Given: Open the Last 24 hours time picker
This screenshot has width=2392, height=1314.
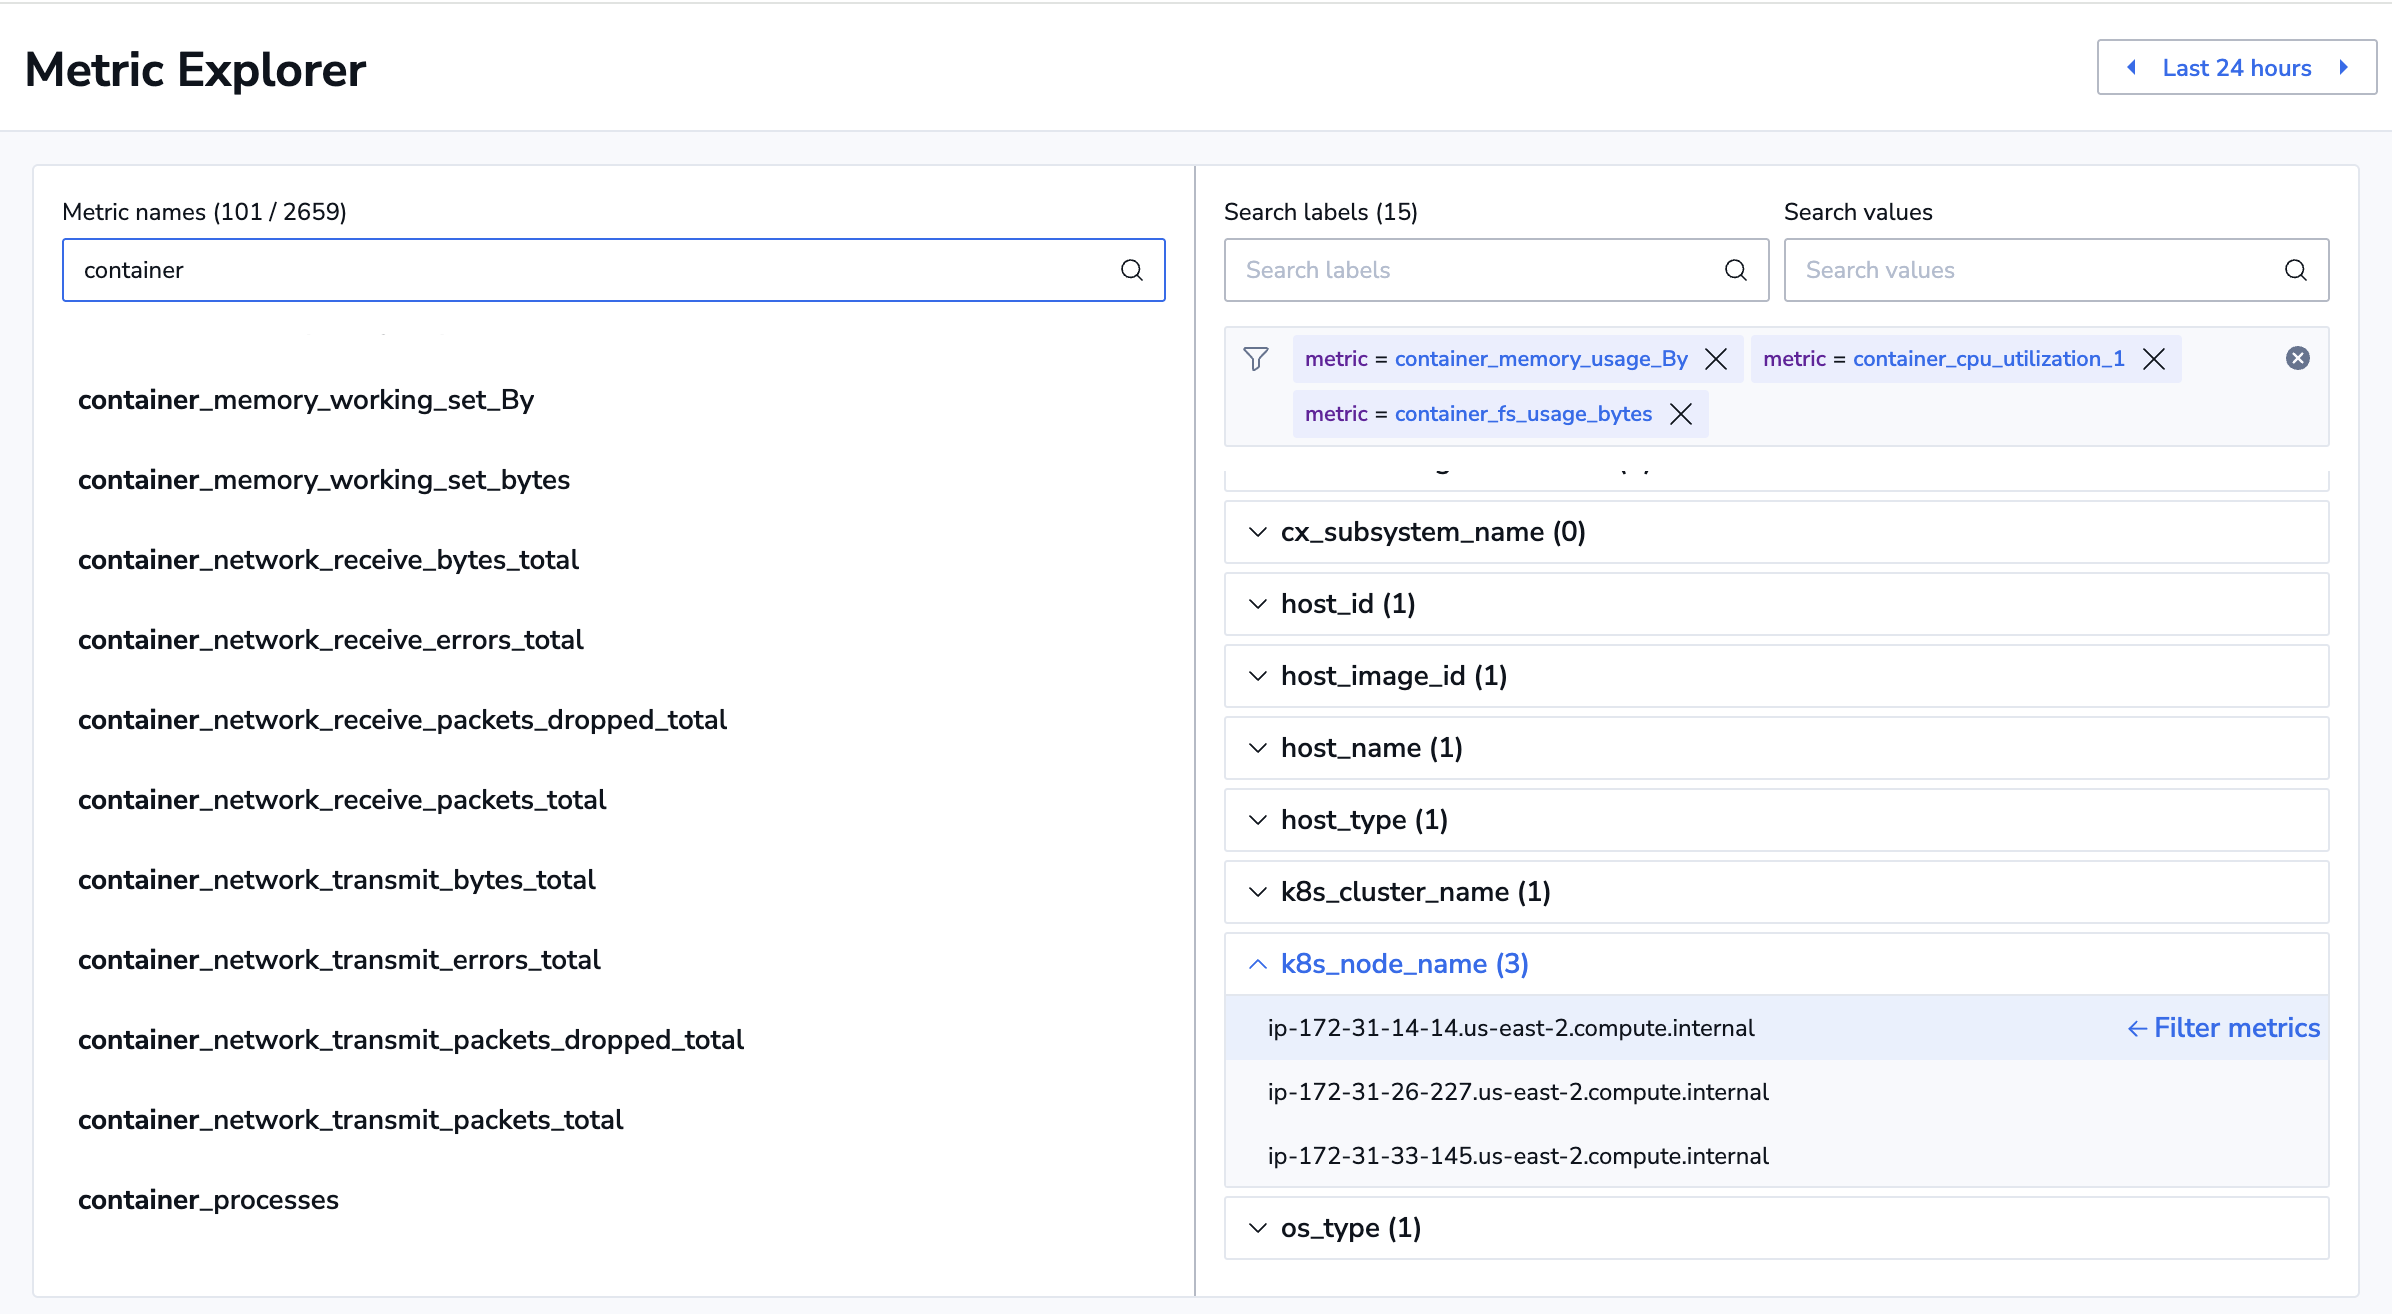Looking at the screenshot, I should point(2236,68).
